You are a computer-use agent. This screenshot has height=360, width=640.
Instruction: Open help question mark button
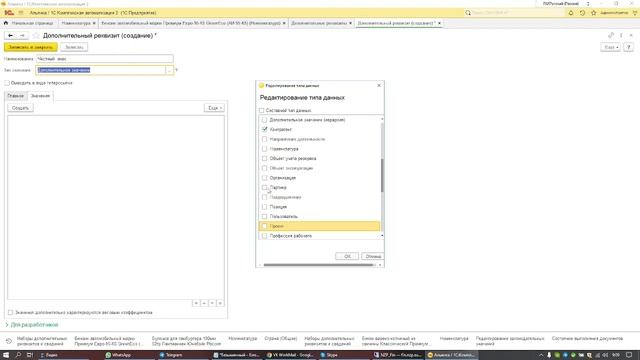pos(629,47)
